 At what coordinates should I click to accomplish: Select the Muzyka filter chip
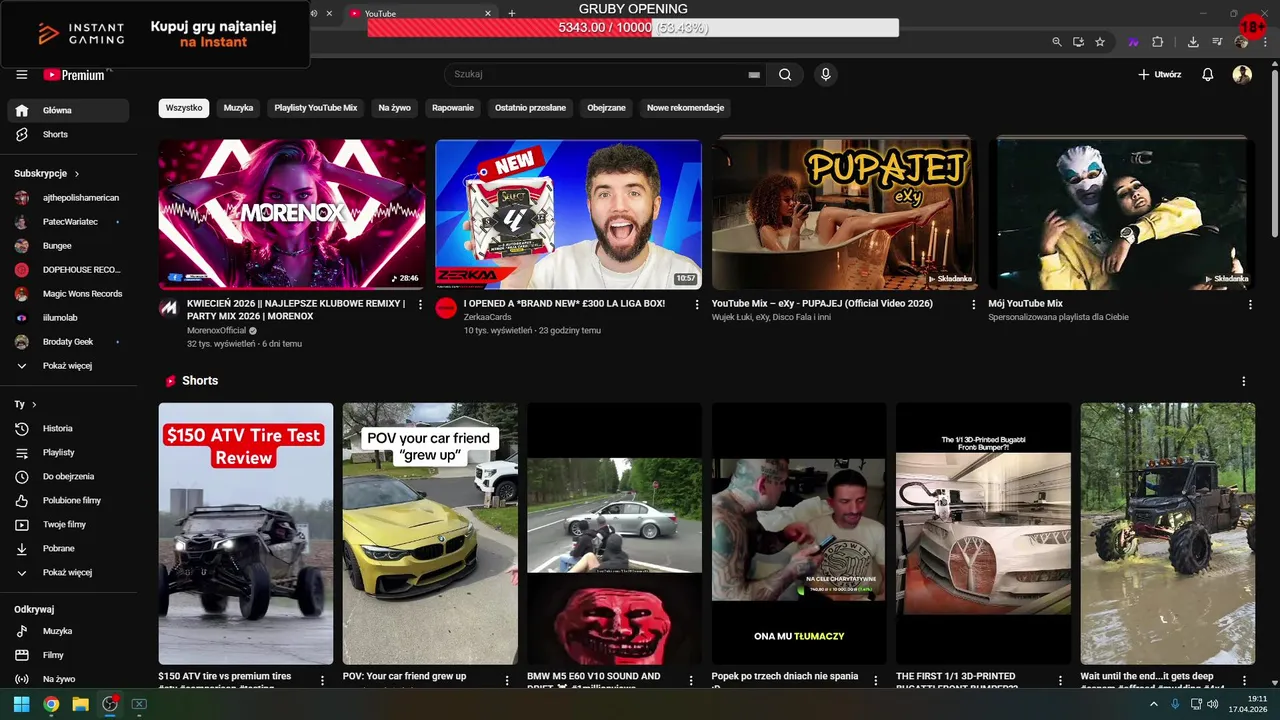pos(238,107)
